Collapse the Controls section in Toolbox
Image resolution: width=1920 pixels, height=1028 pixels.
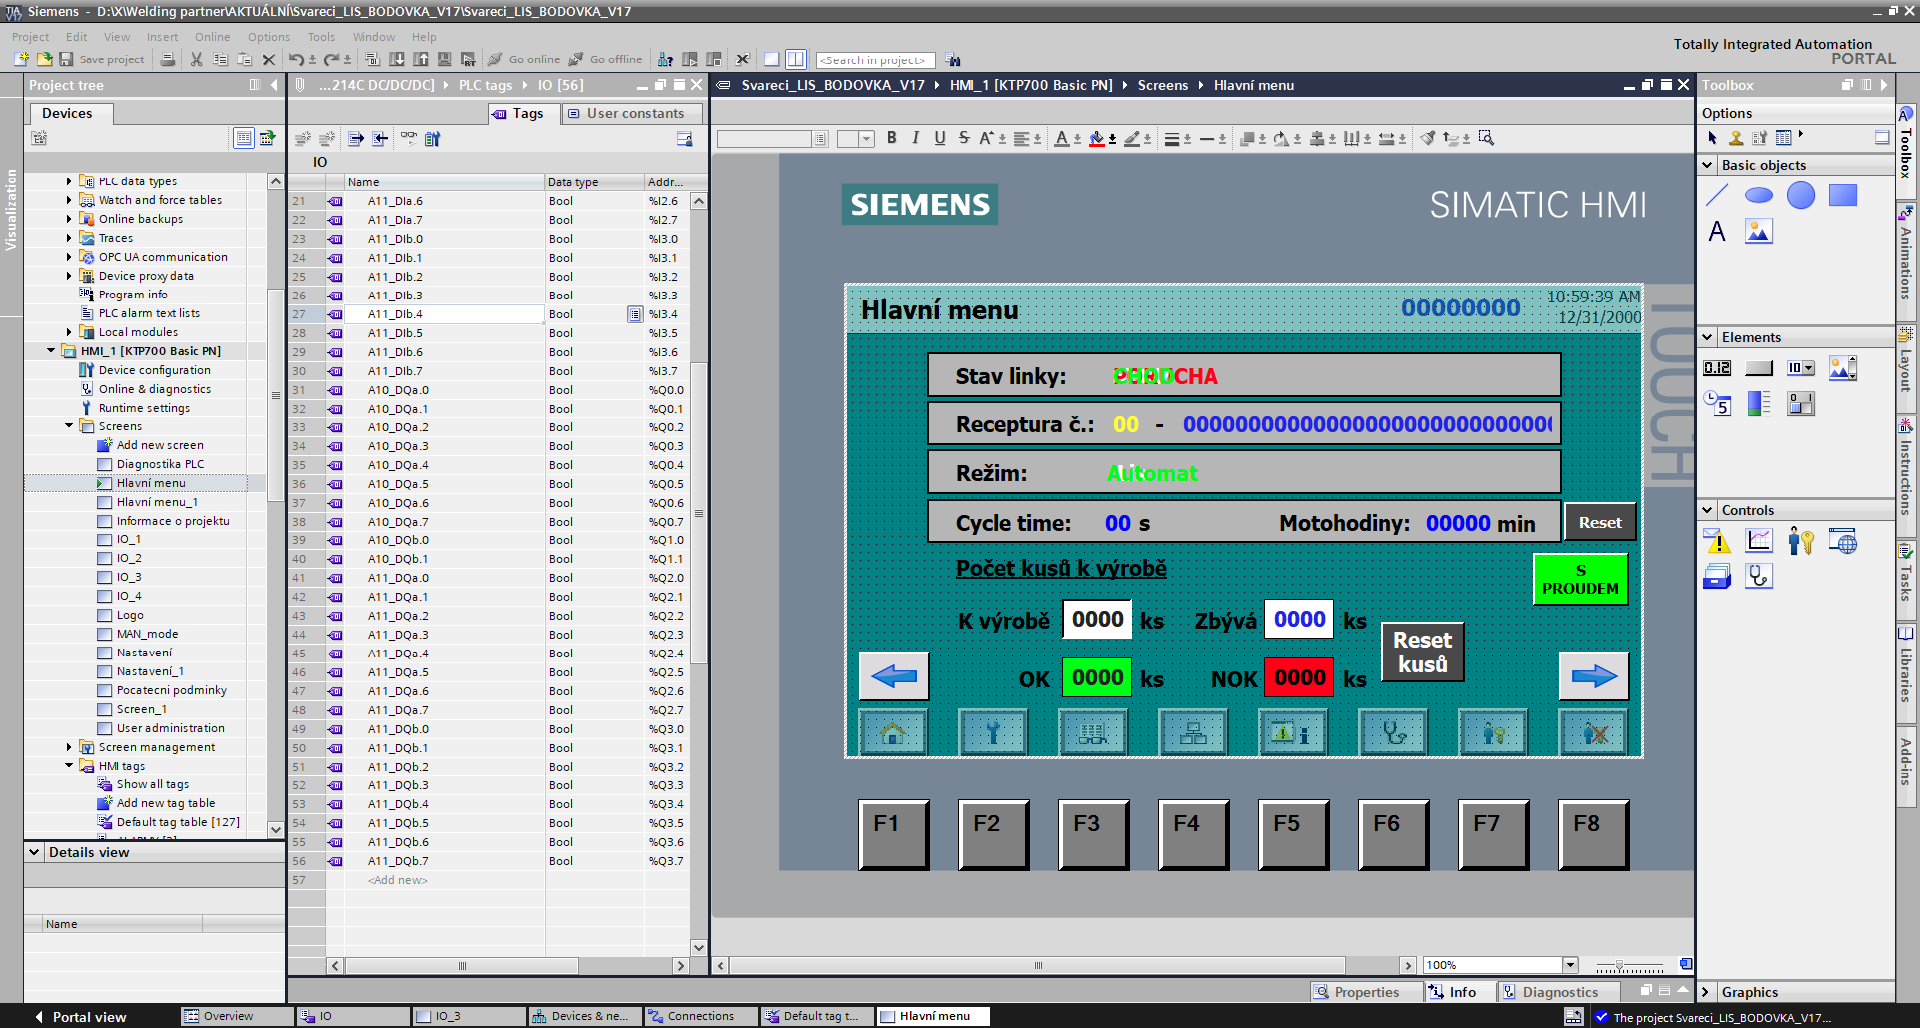pyautogui.click(x=1707, y=510)
